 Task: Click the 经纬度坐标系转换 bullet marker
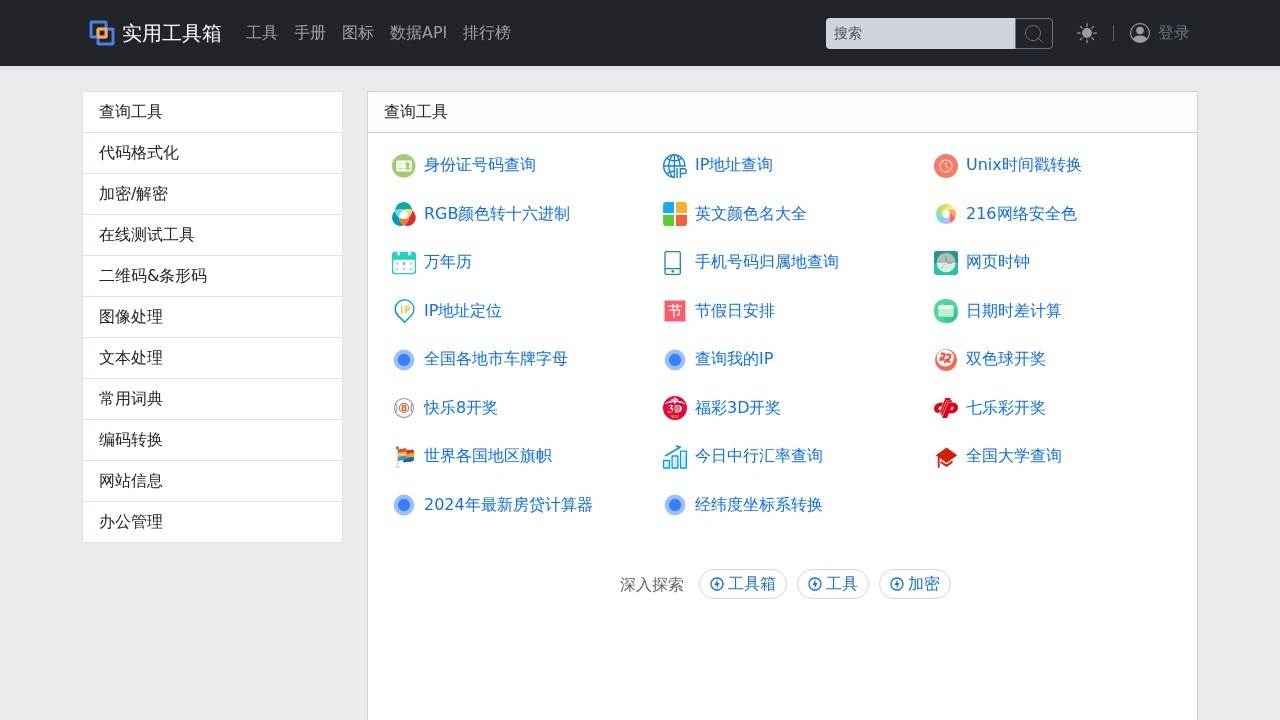coord(674,505)
